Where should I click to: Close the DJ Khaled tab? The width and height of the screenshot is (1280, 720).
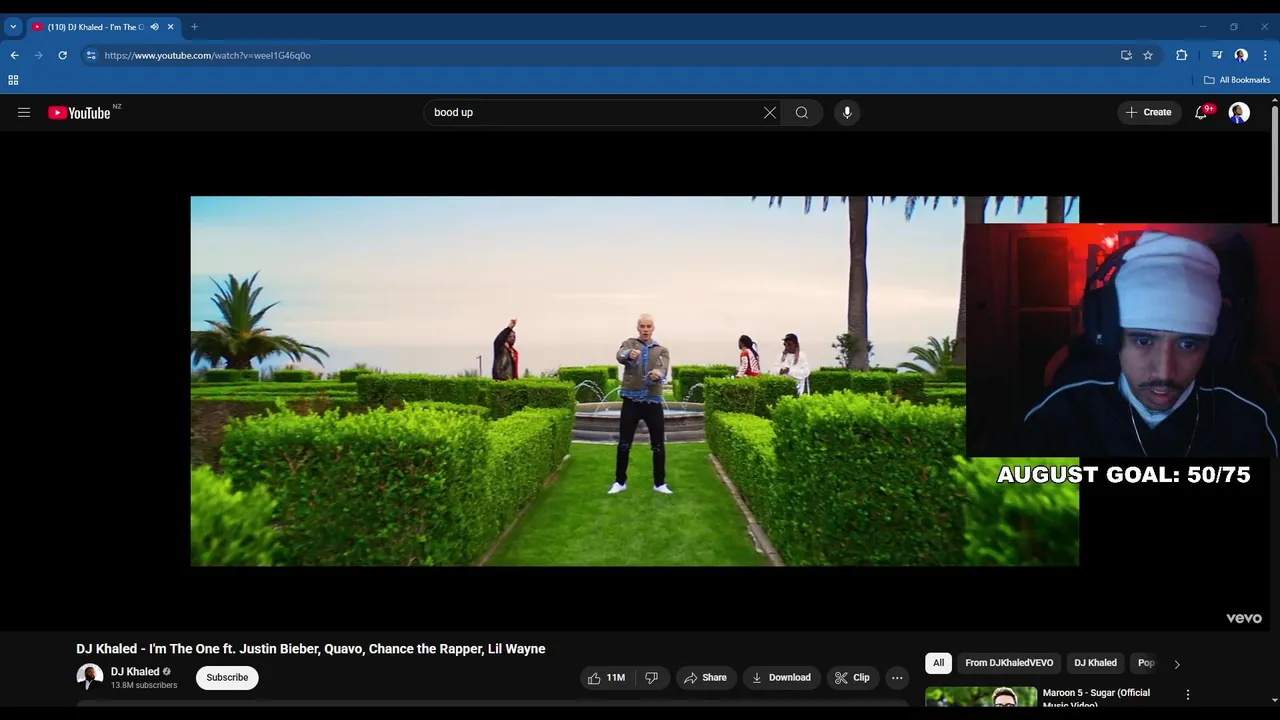[171, 27]
